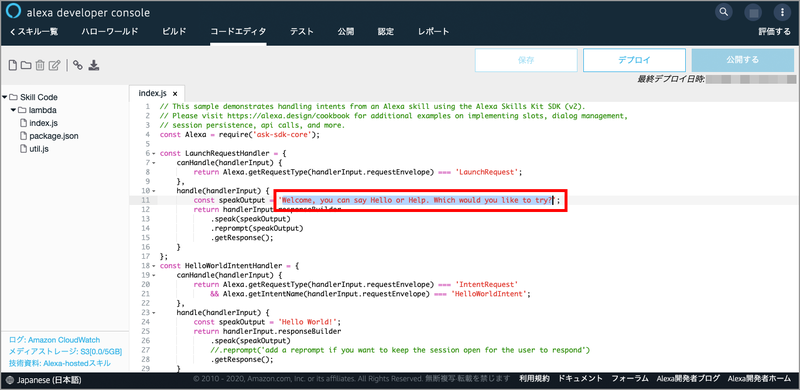The image size is (800, 390).
Task: Switch to the テスト tab
Action: coord(302,32)
